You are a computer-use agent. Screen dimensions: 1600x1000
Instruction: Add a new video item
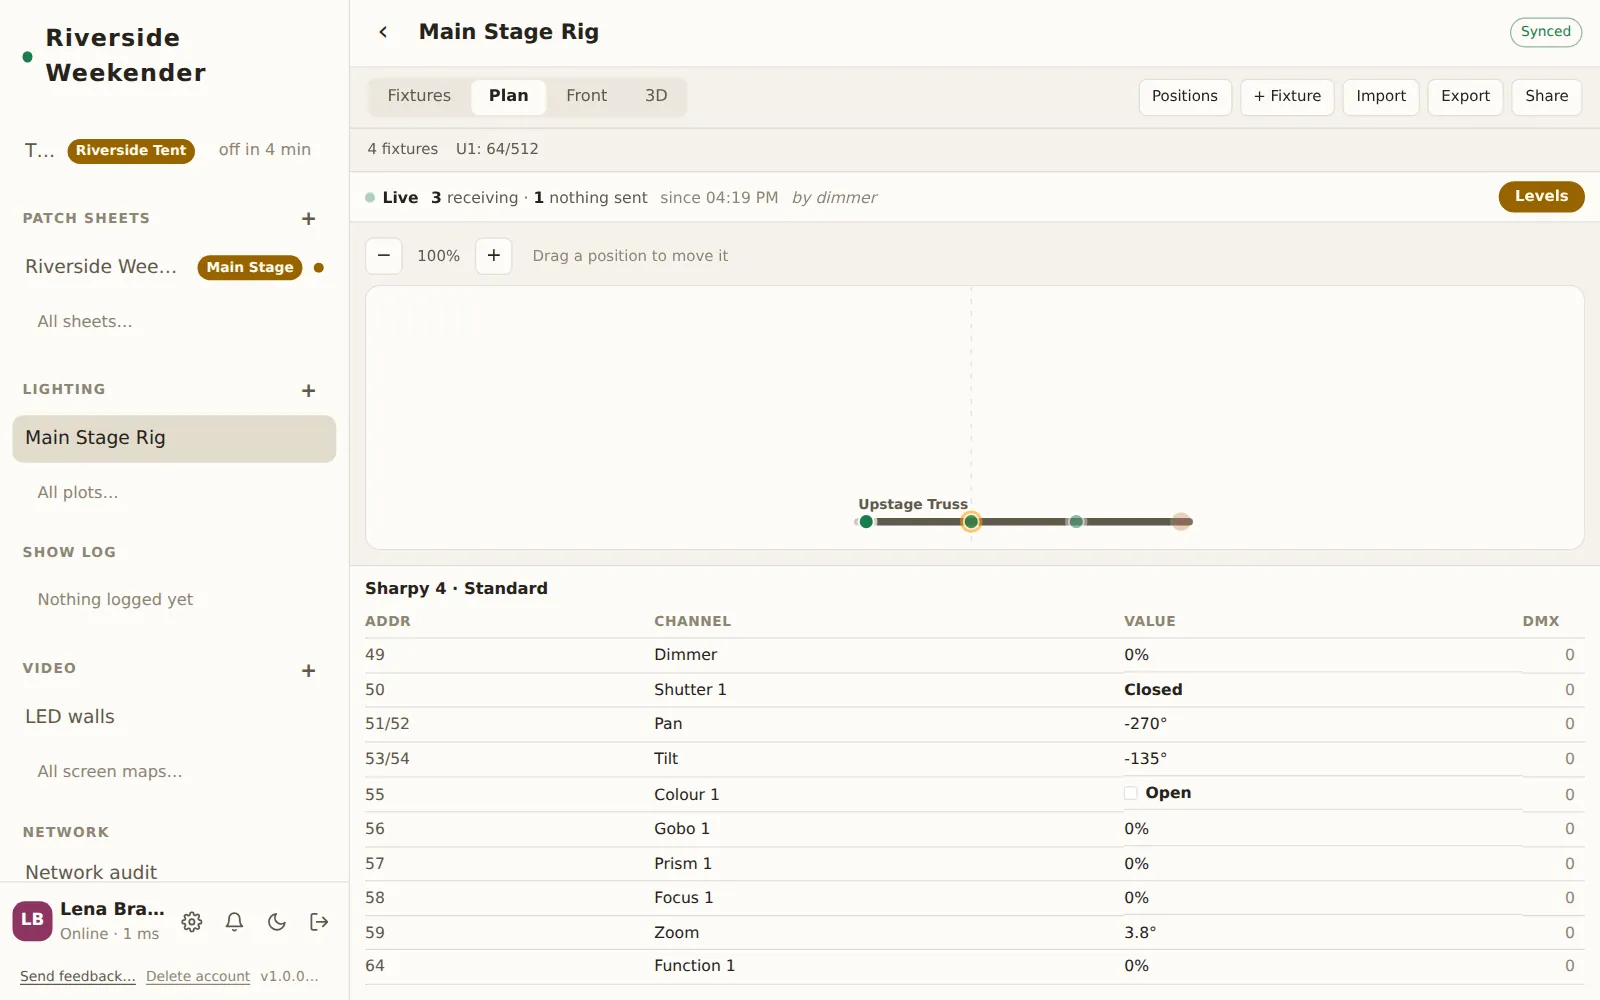(x=308, y=670)
